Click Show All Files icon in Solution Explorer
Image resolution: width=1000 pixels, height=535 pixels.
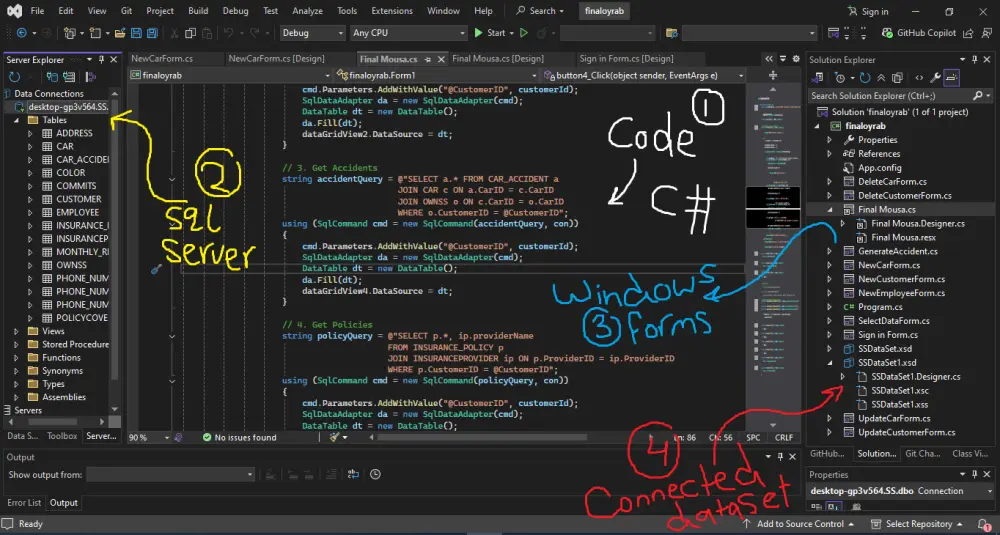pos(897,78)
